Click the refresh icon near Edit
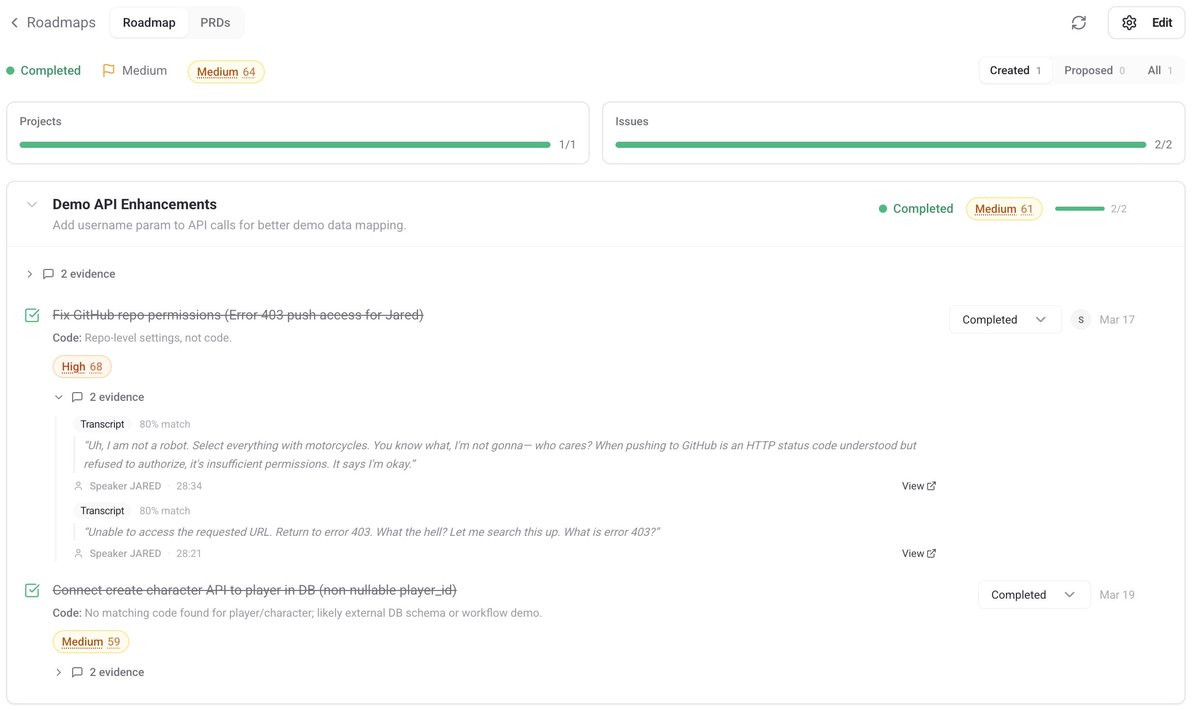This screenshot has height=710, width=1200. coord(1078,22)
